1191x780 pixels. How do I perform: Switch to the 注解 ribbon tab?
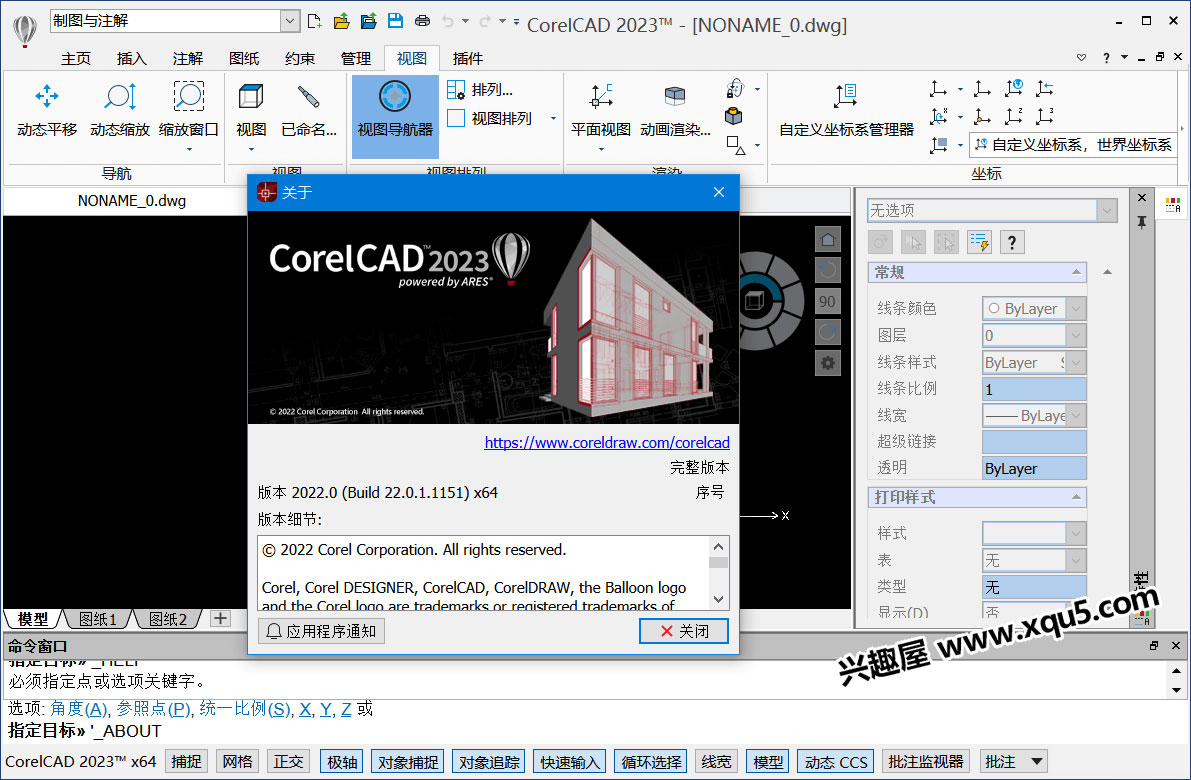click(x=188, y=58)
